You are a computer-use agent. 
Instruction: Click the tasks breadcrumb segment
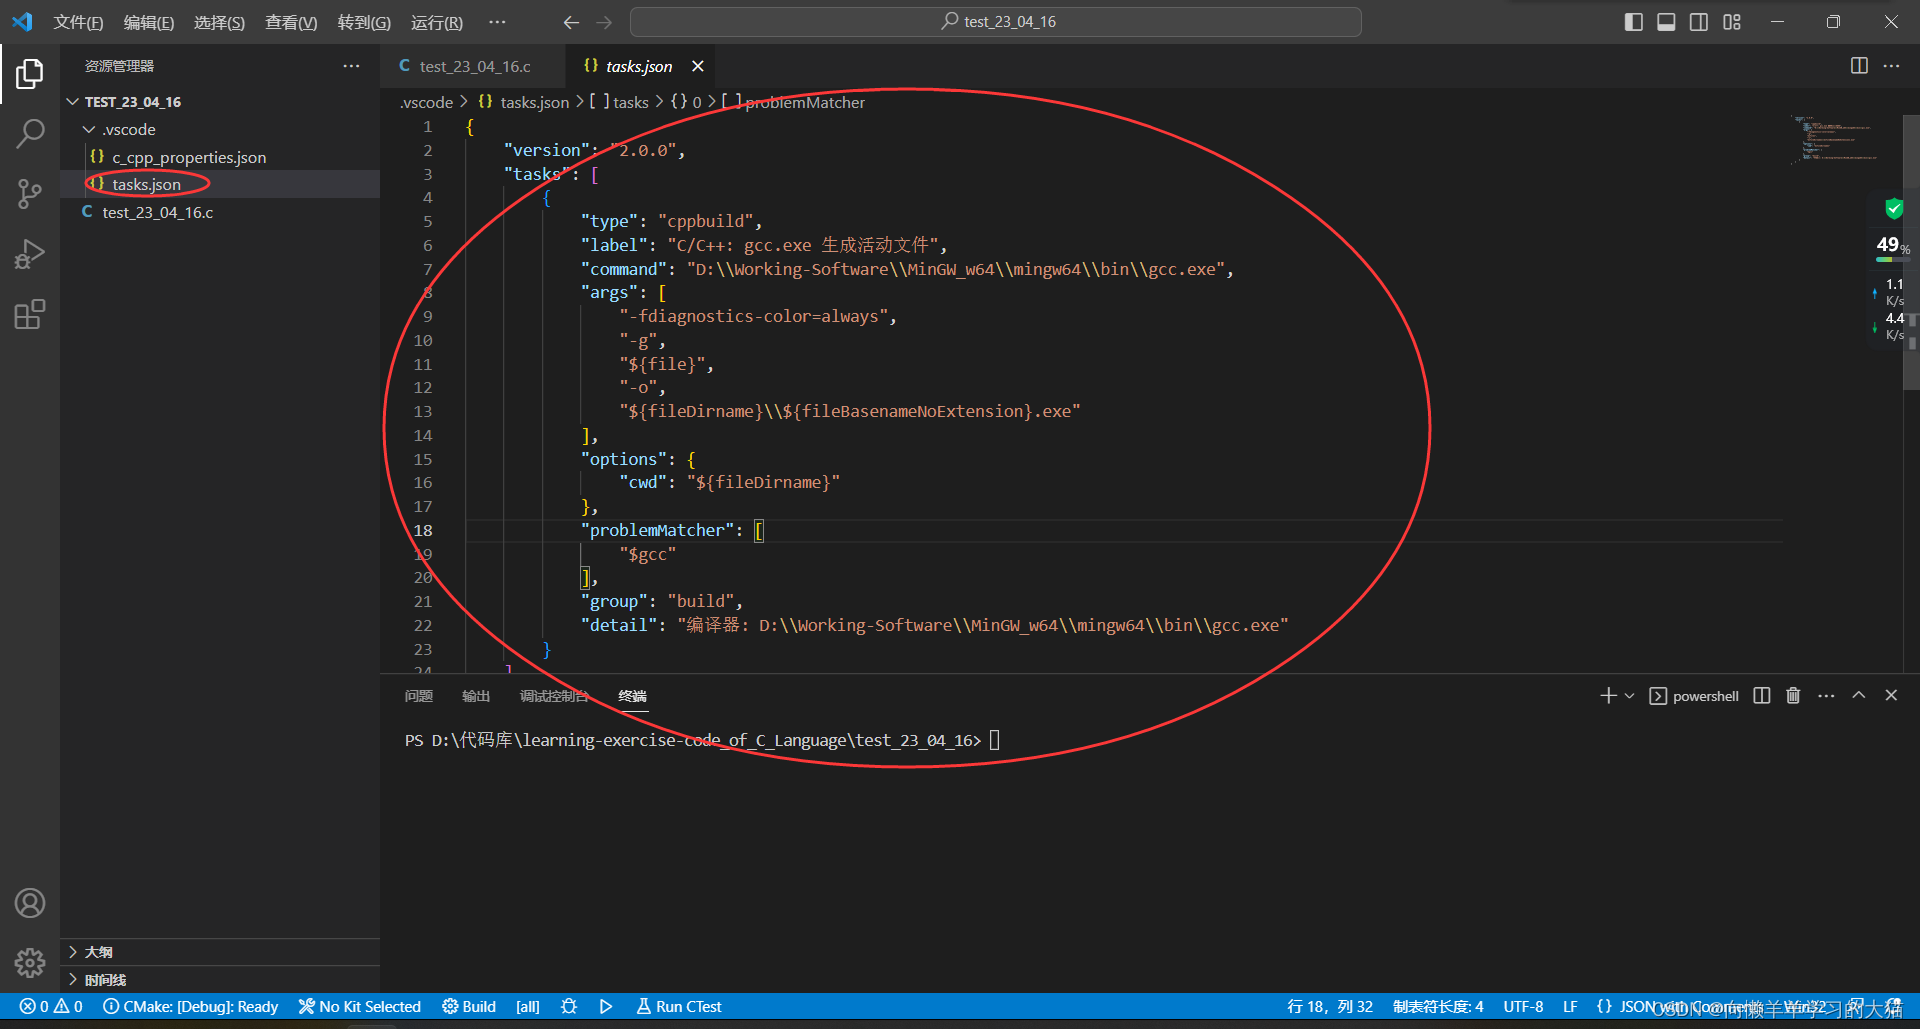[620, 102]
